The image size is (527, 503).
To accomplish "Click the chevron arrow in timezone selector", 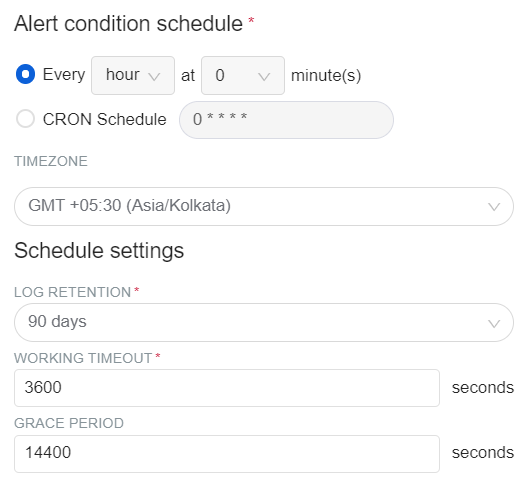I will click(494, 207).
